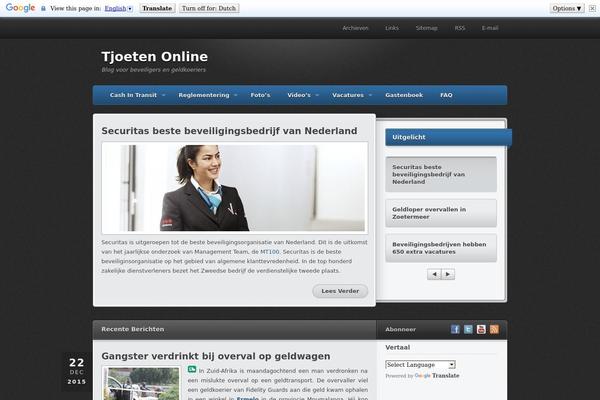Go to the Foto's page
Image resolution: width=600 pixels, height=400 pixels.
pos(260,95)
